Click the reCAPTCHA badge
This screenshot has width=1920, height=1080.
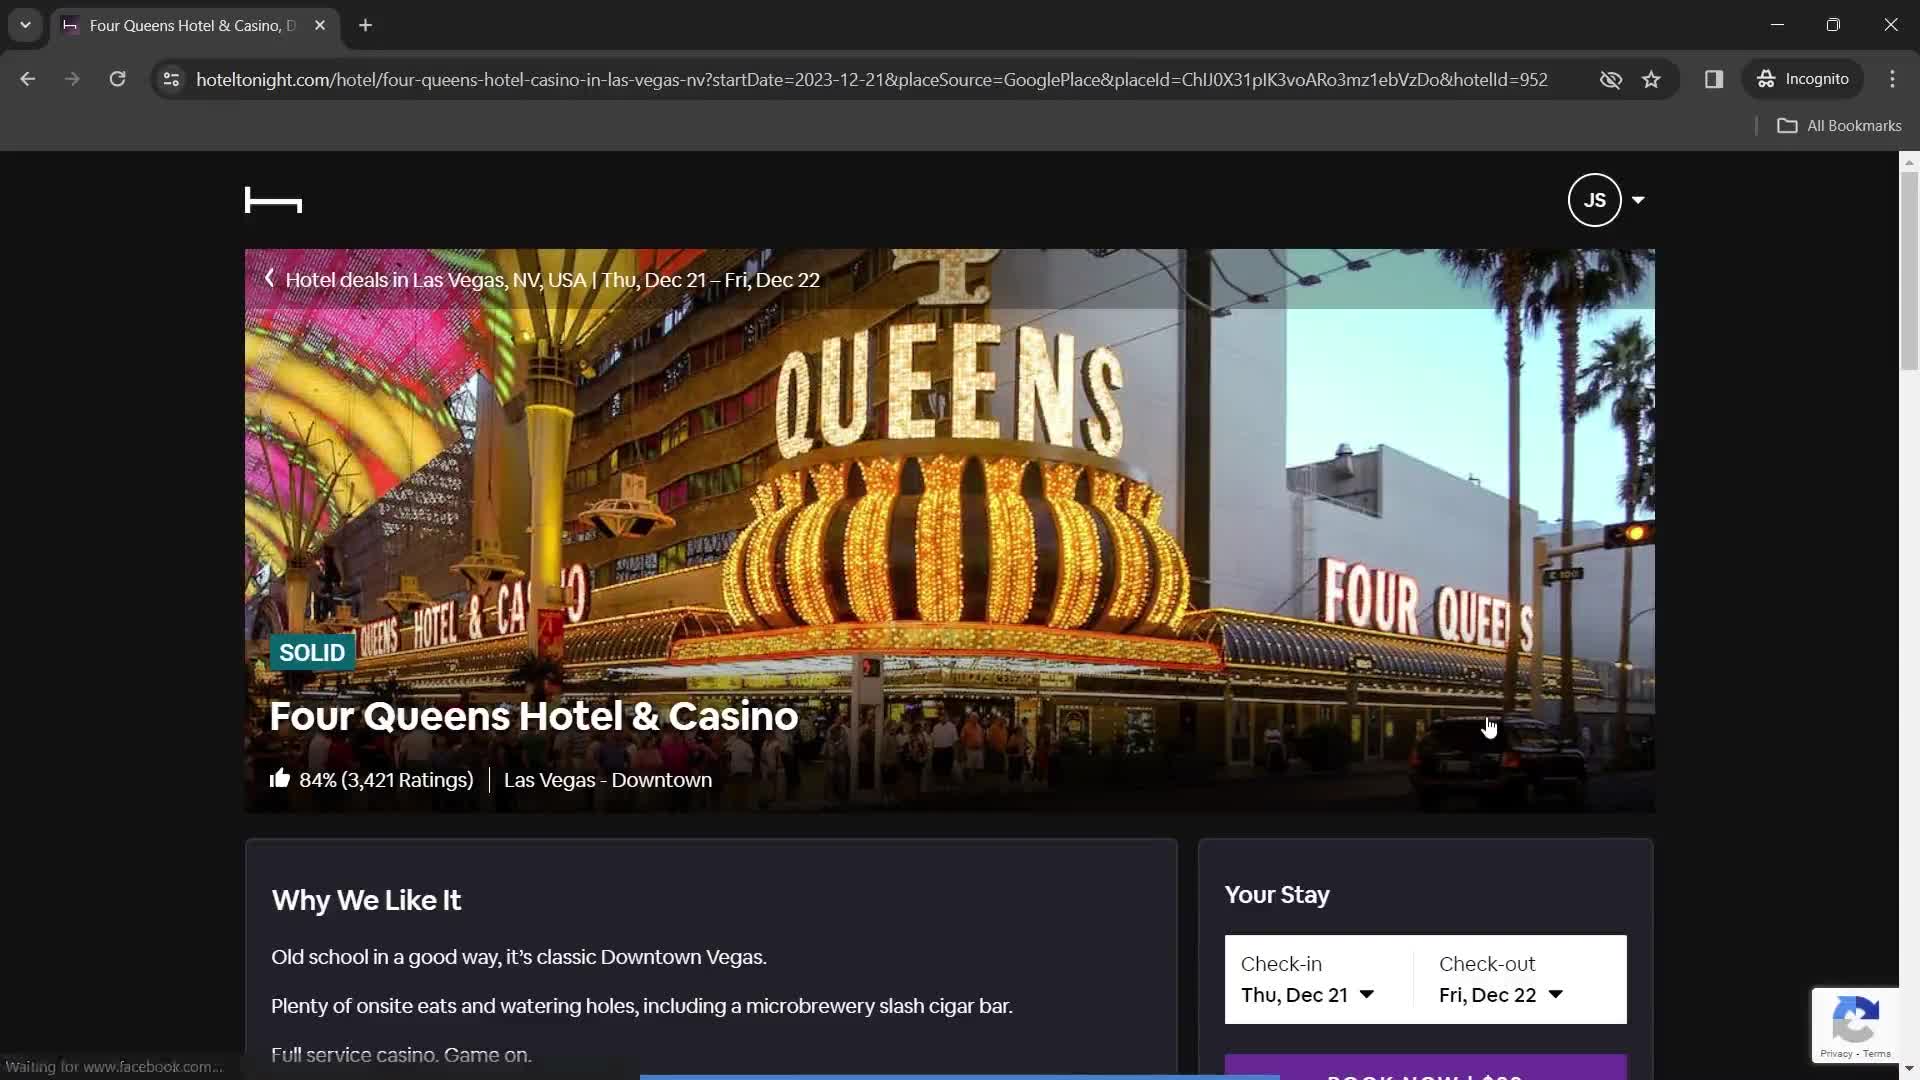coord(1855,1025)
